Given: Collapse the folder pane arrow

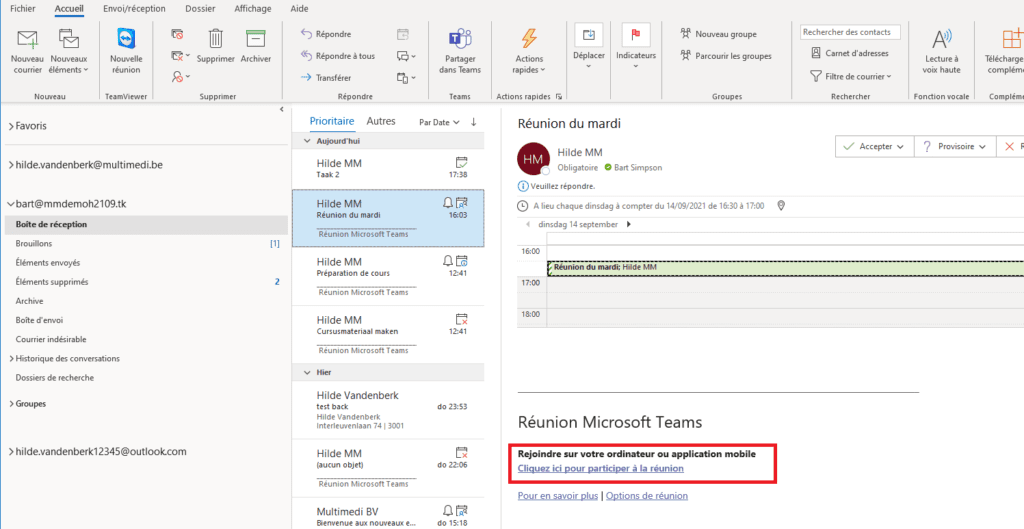Looking at the screenshot, I should (281, 110).
